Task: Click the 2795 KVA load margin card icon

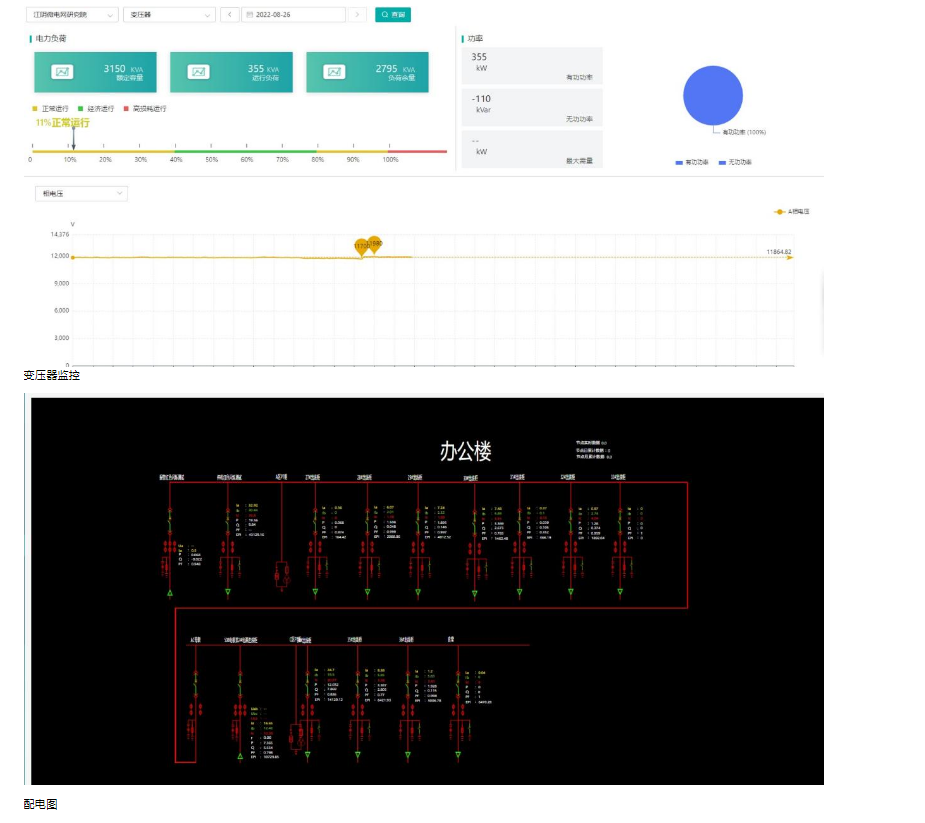Action: [335, 72]
